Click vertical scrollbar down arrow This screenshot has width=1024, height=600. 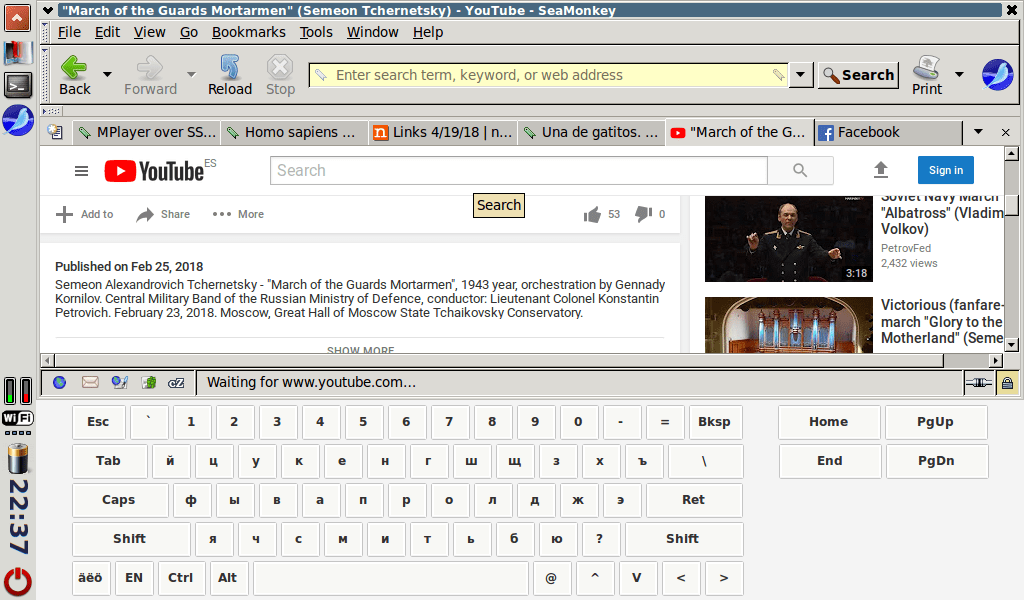coord(1012,345)
